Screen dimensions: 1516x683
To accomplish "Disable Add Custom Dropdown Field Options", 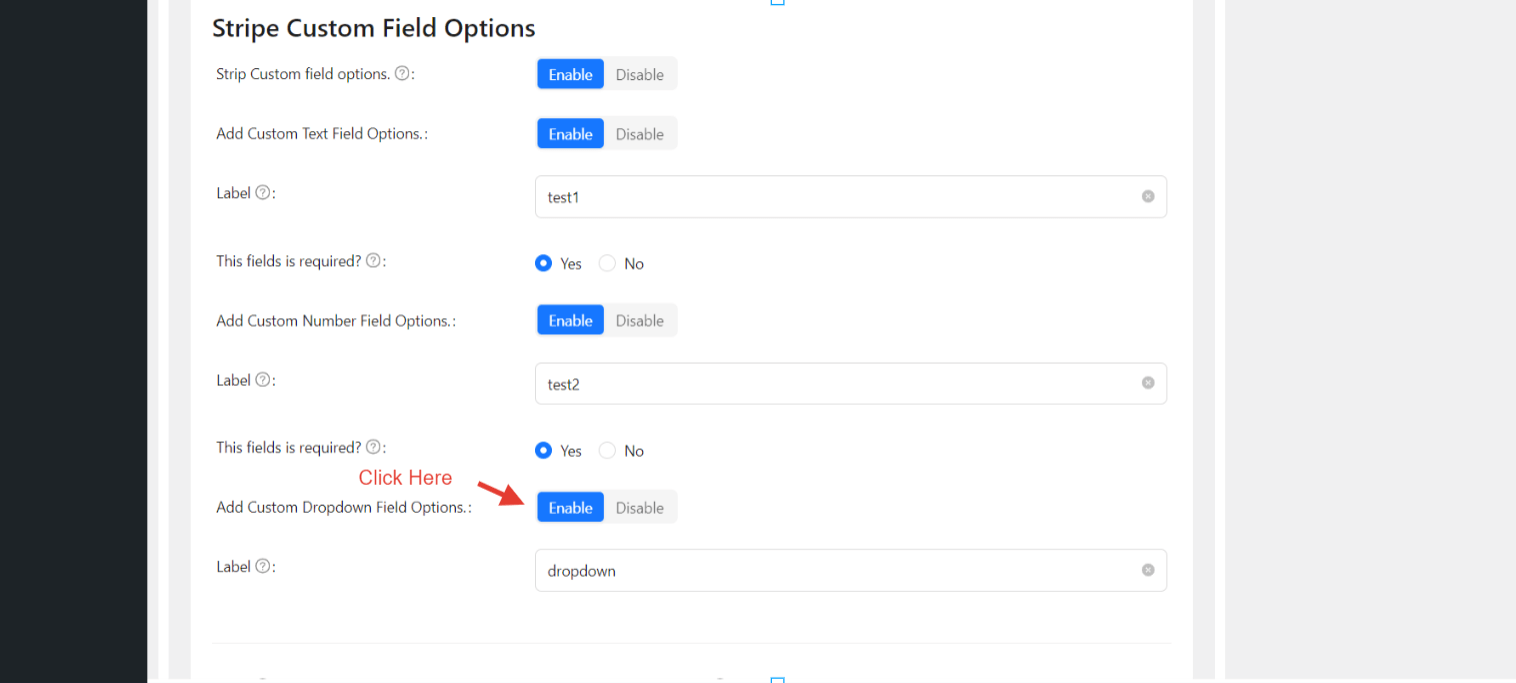I will [x=639, y=508].
